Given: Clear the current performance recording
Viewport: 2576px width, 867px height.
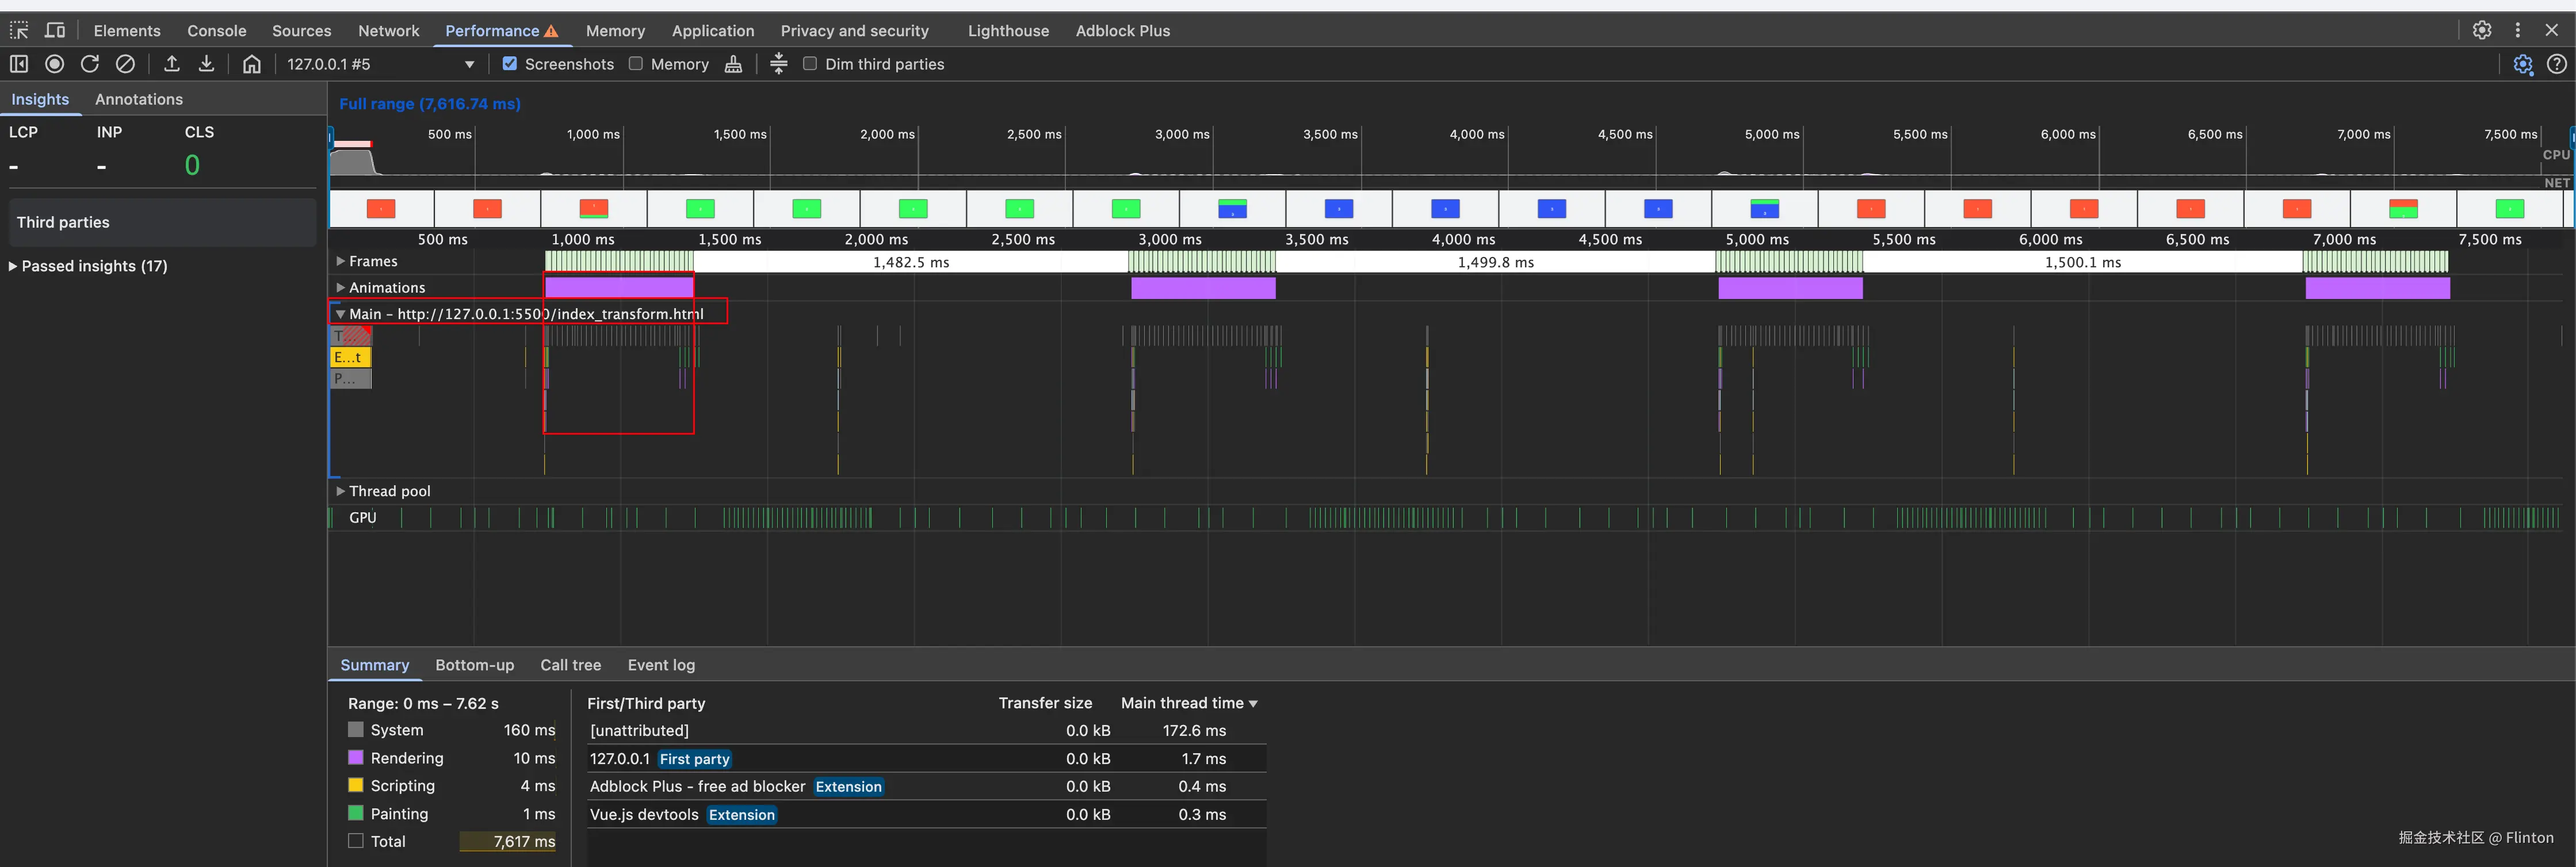Looking at the screenshot, I should (x=125, y=64).
